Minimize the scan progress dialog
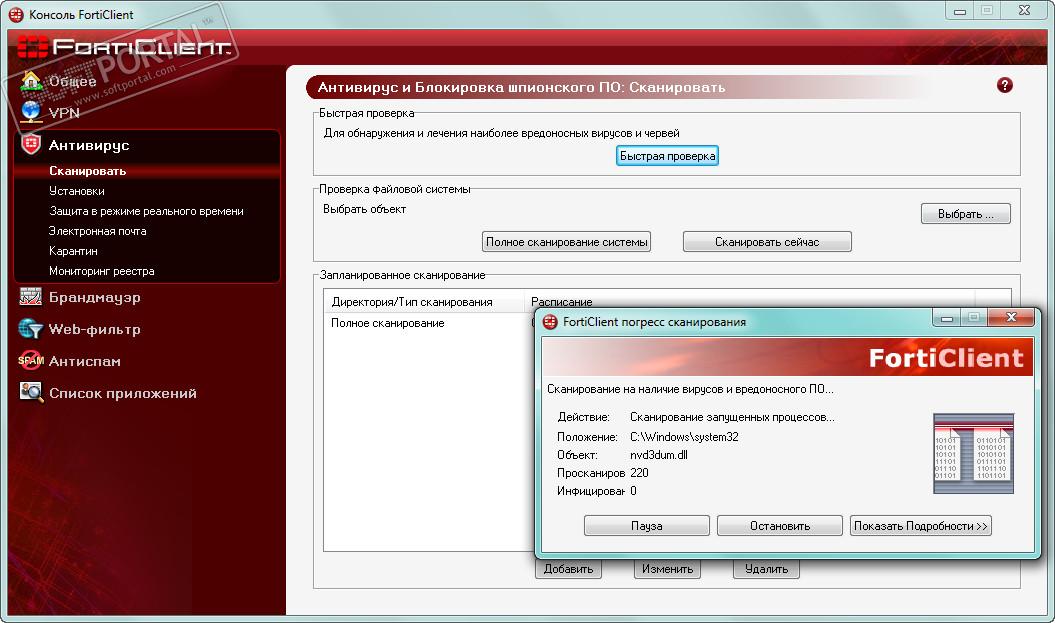Viewport: 1055px width, 623px height. tap(947, 318)
